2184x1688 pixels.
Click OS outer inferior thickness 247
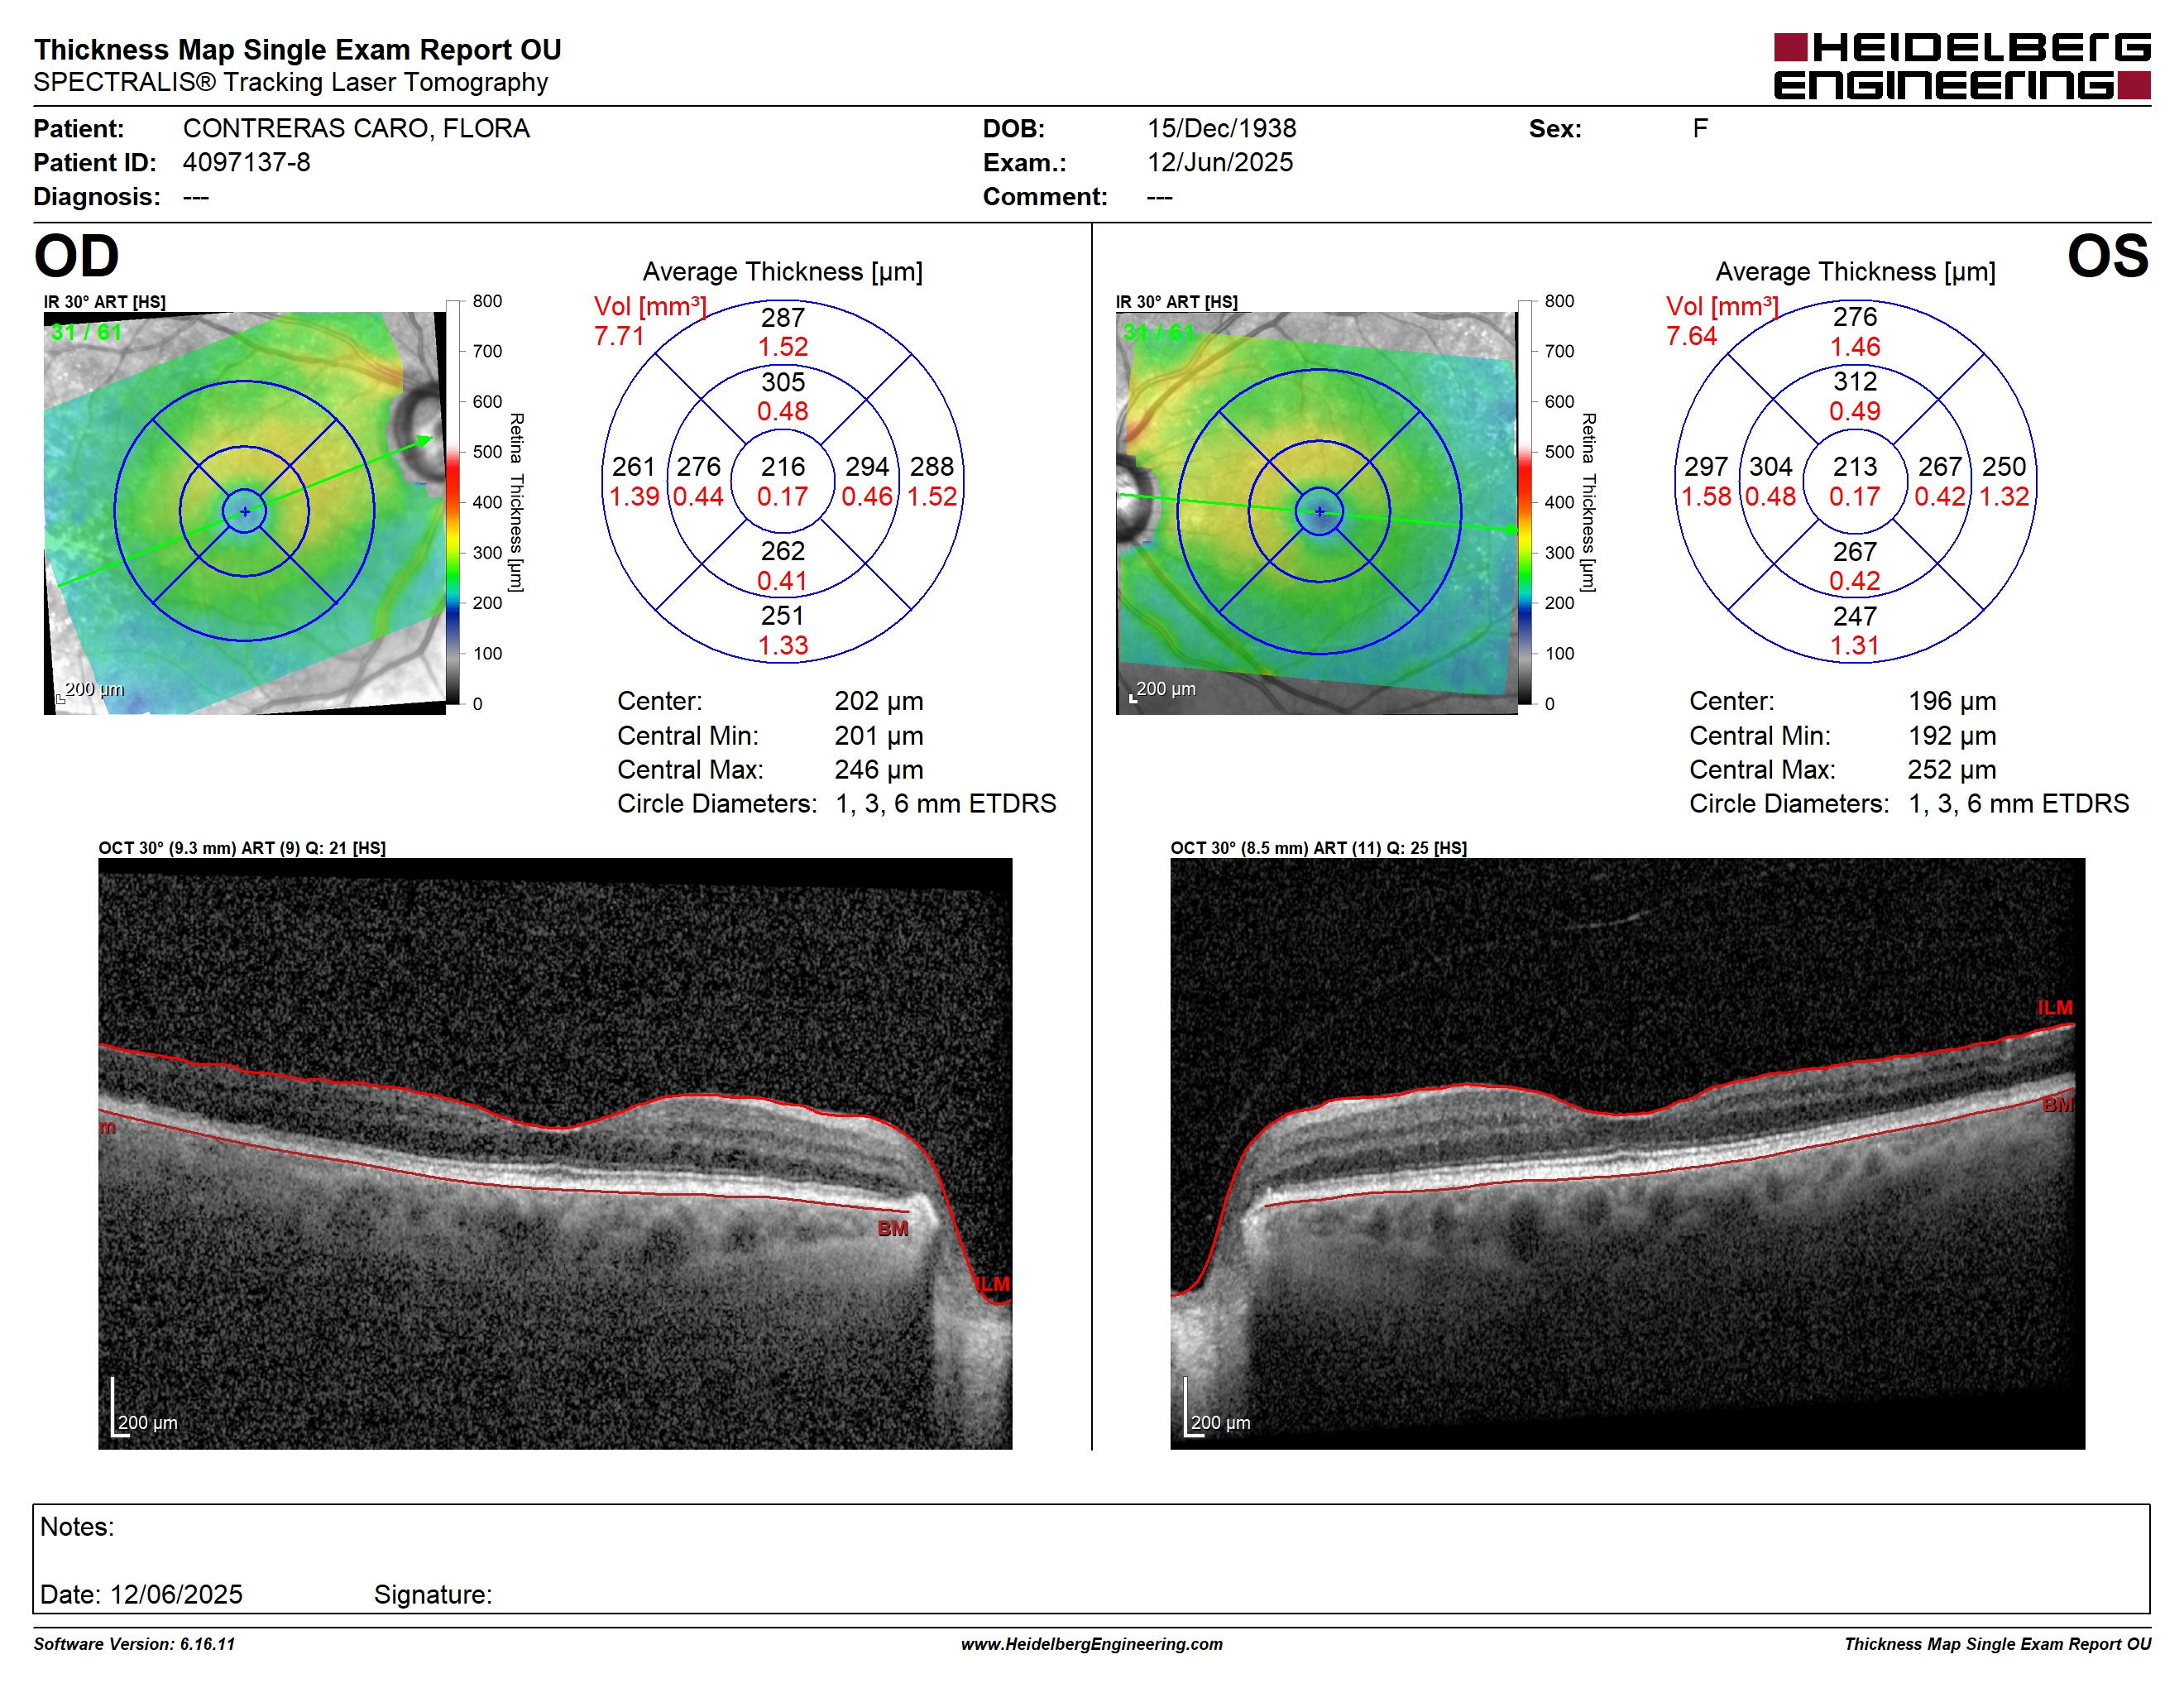point(1855,616)
